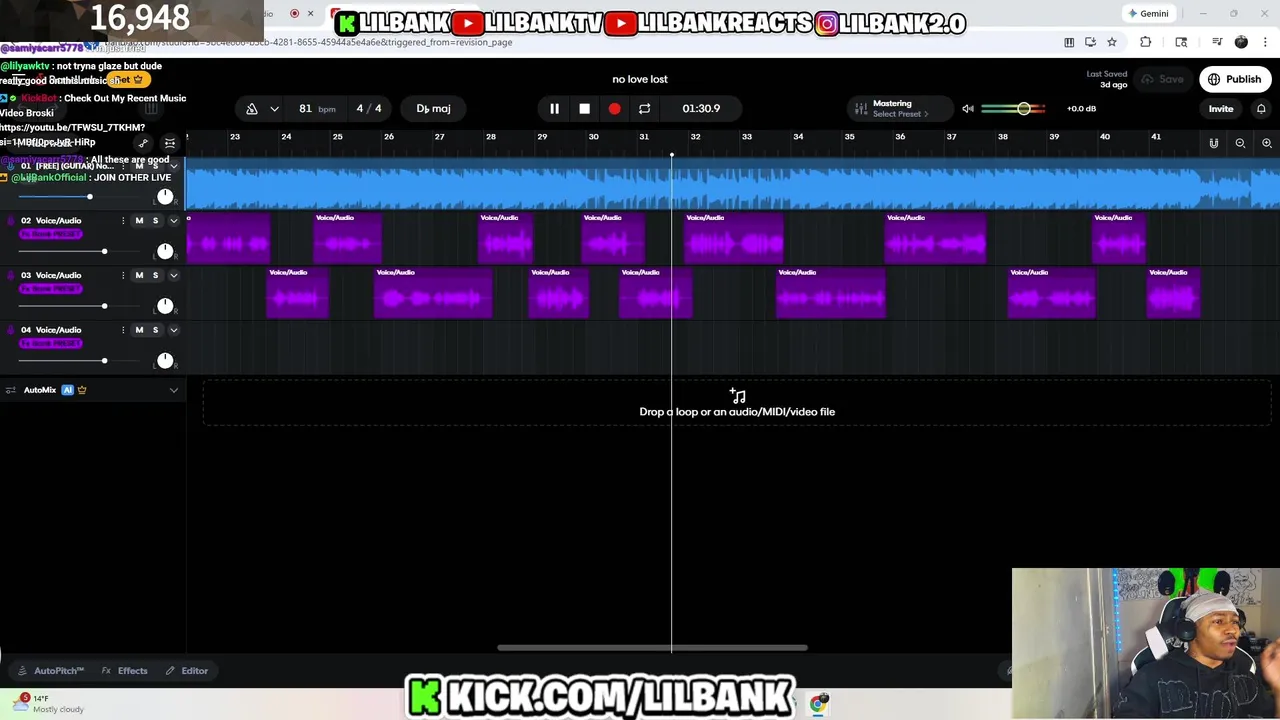The height and width of the screenshot is (720, 1280).
Task: Open the Fx preset on track 02
Action: pos(51,234)
